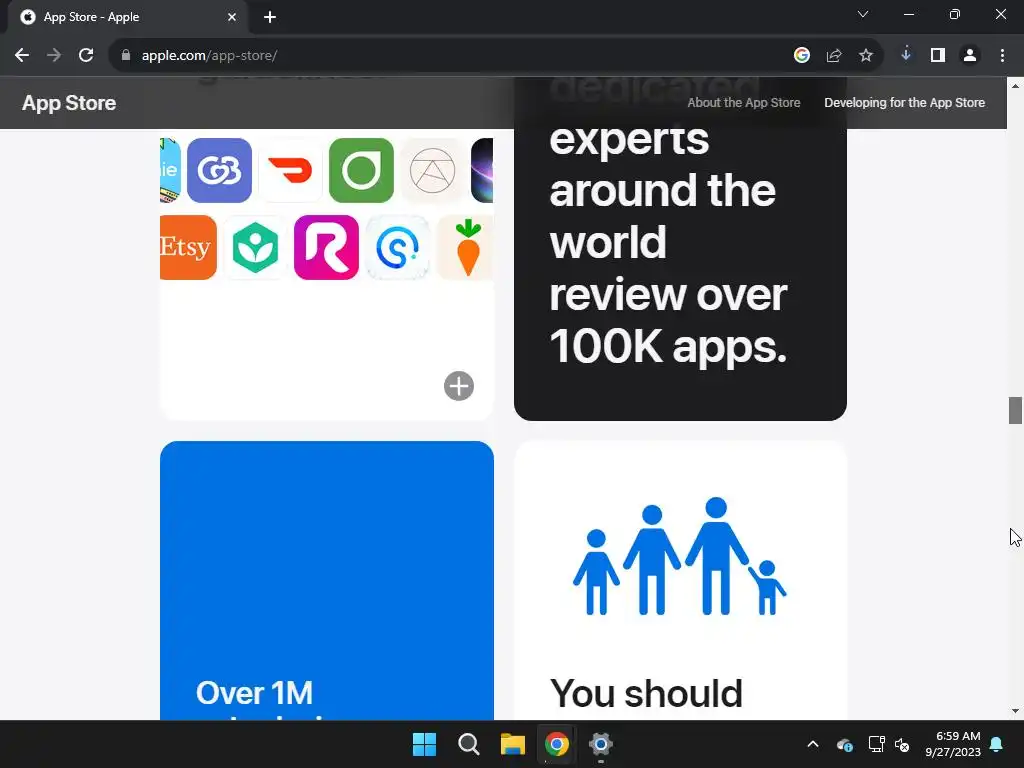
Task: Click the blue 'Over 1M' card
Action: (327, 581)
